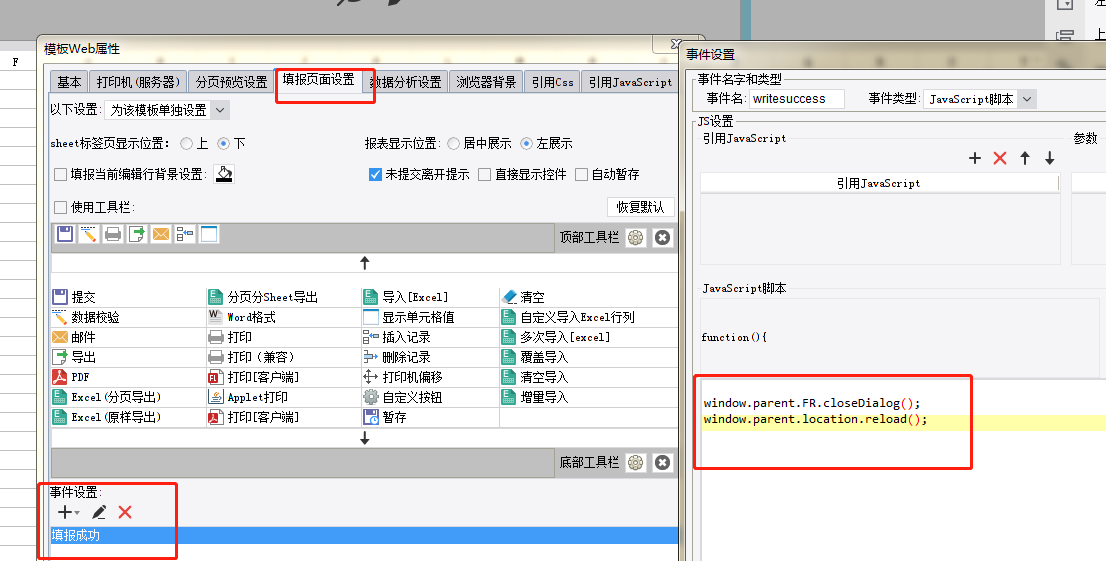The height and width of the screenshot is (561, 1106).
Task: Select the 自定义导入Excel行列 tool item
Action: [569, 317]
